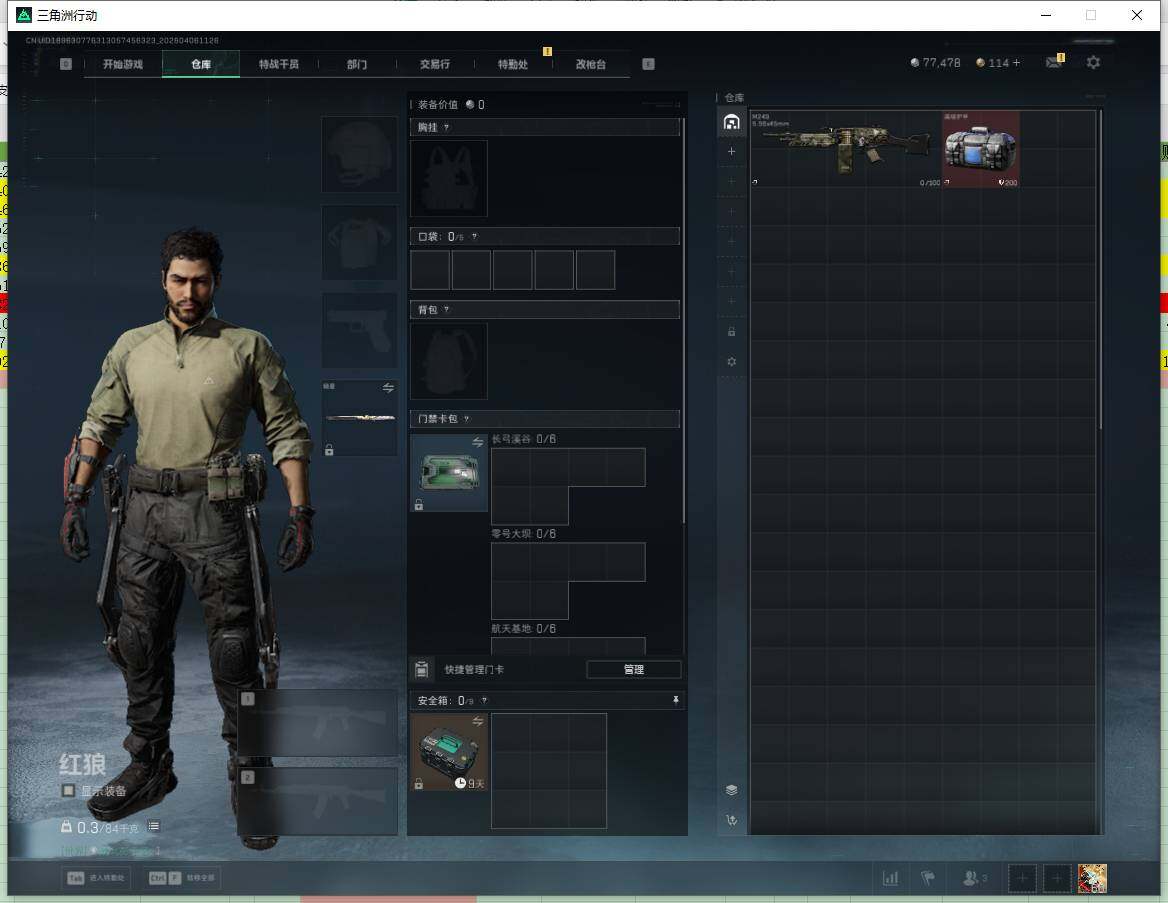Viewport: 1168px width, 903px height.
Task: Click the warehouse lock icon in sidebar
Action: tap(731, 332)
